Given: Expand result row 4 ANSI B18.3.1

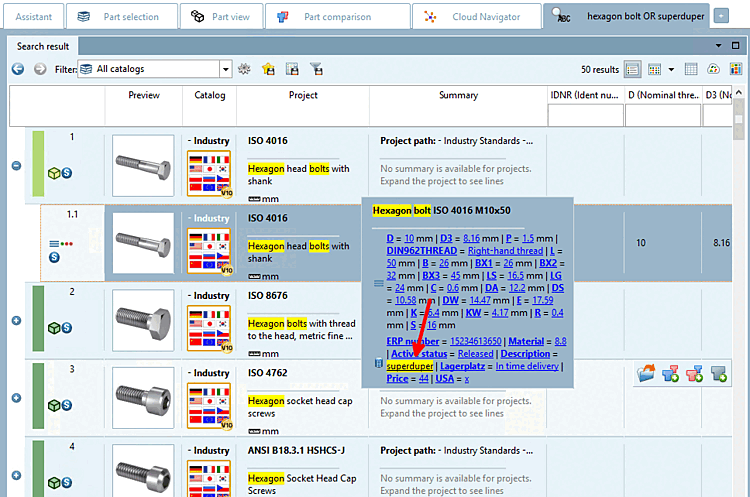Looking at the screenshot, I should [16, 475].
